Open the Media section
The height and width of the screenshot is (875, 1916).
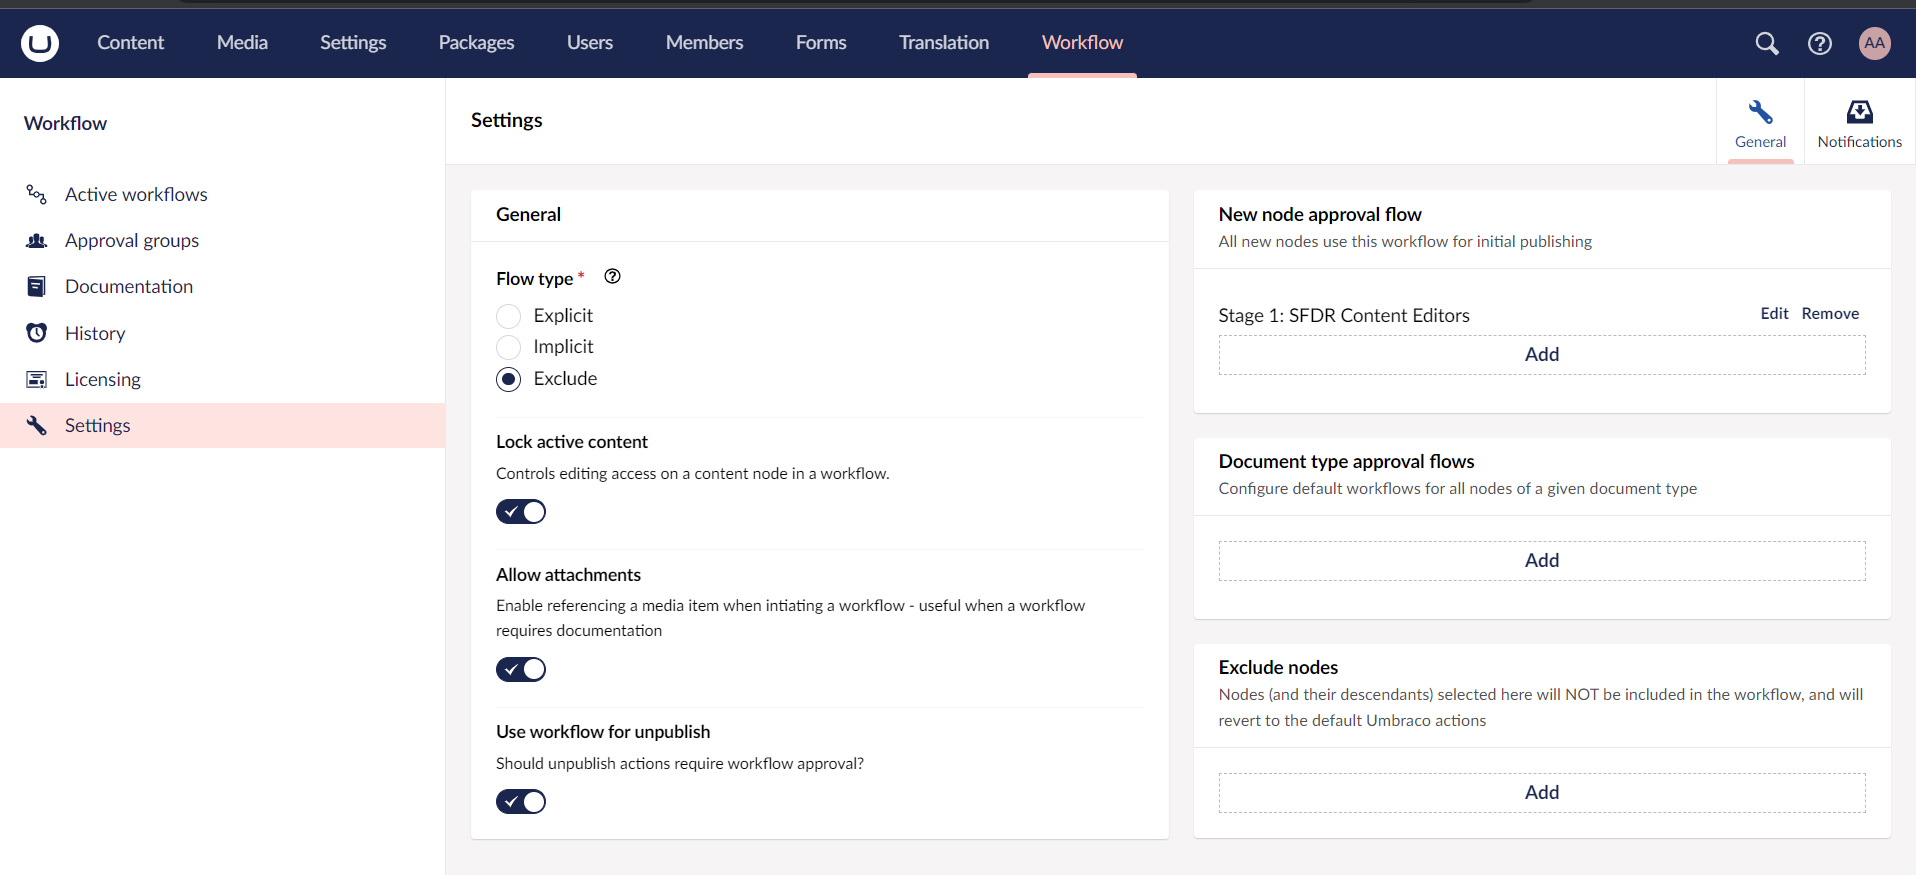coord(242,43)
